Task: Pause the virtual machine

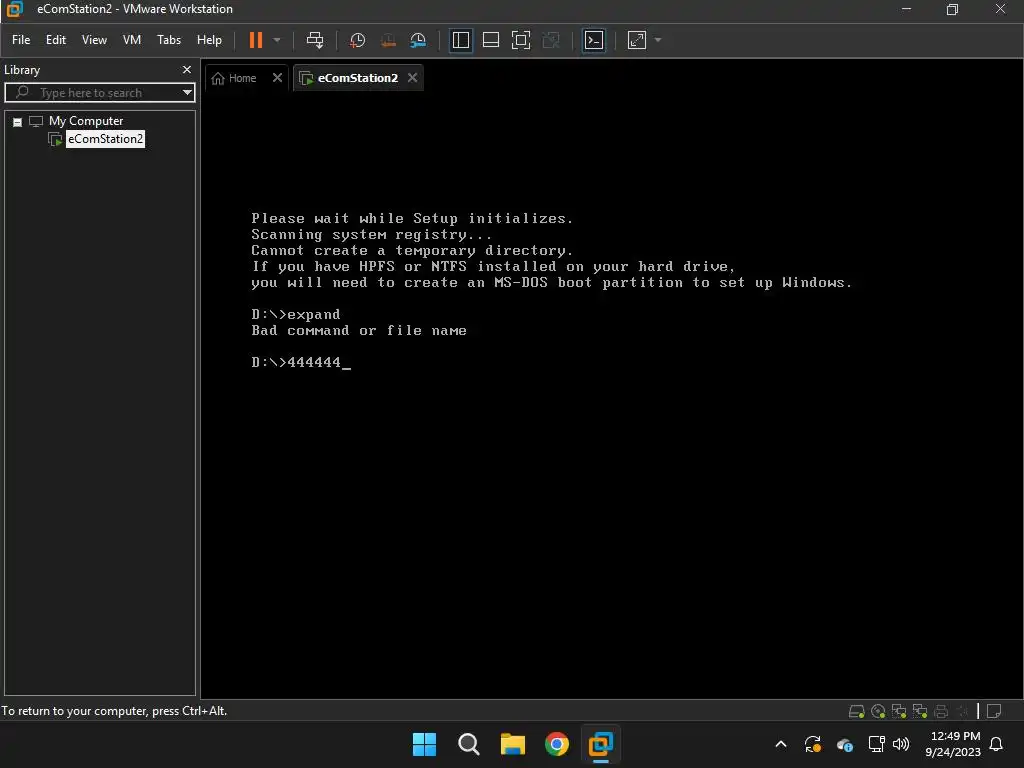Action: click(x=256, y=40)
